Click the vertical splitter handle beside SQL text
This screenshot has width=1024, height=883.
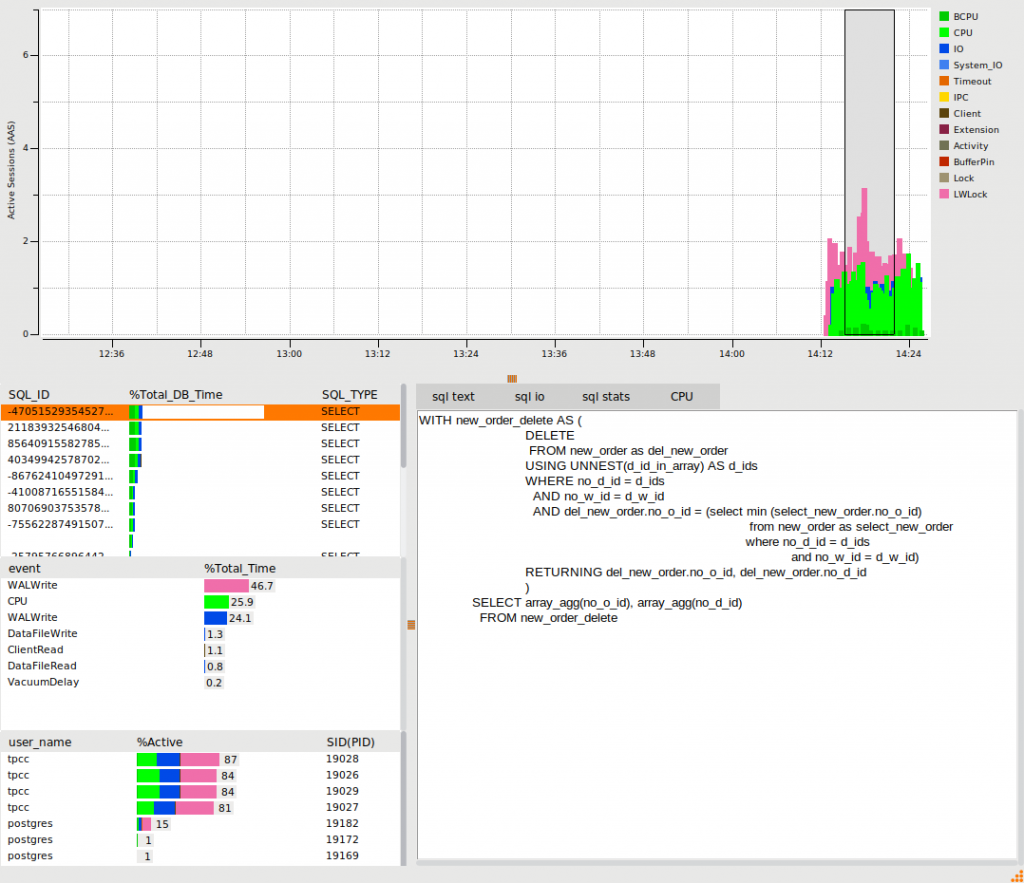coord(410,625)
